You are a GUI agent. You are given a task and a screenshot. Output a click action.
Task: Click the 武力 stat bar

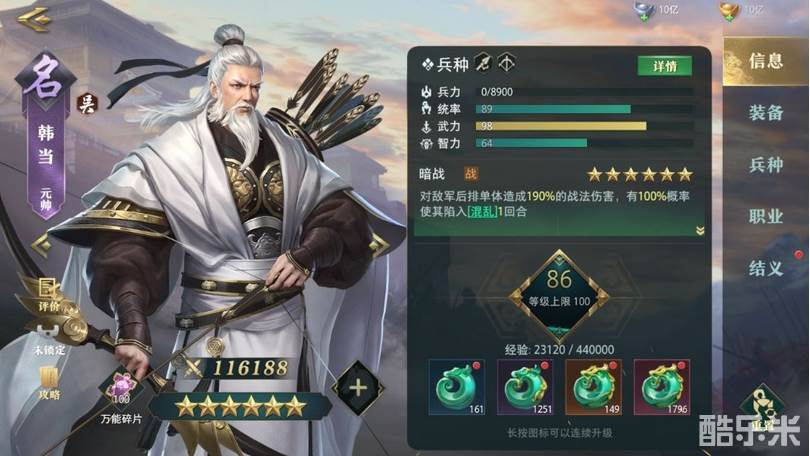coord(584,126)
